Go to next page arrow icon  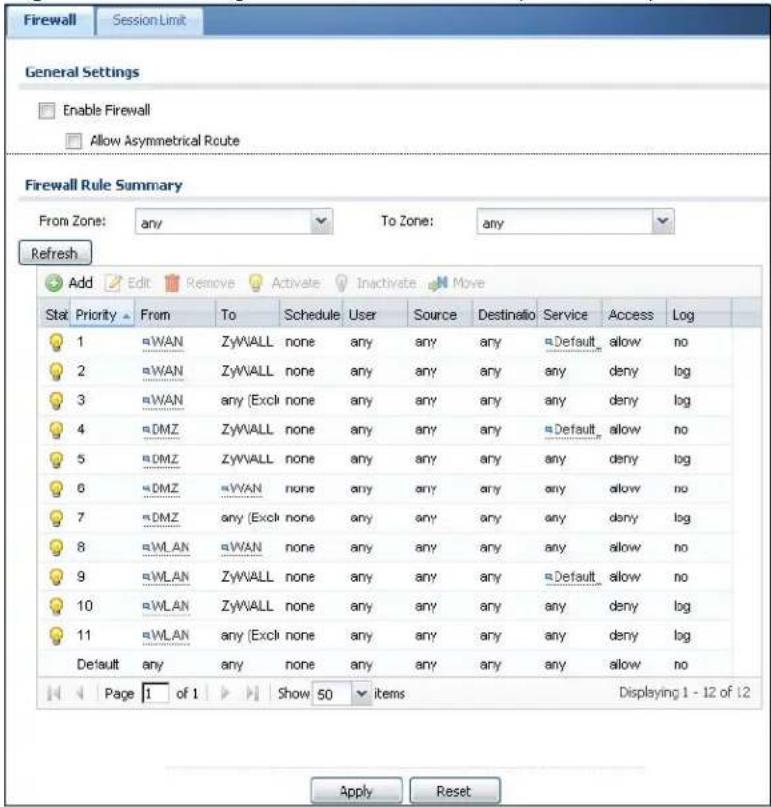(225, 693)
